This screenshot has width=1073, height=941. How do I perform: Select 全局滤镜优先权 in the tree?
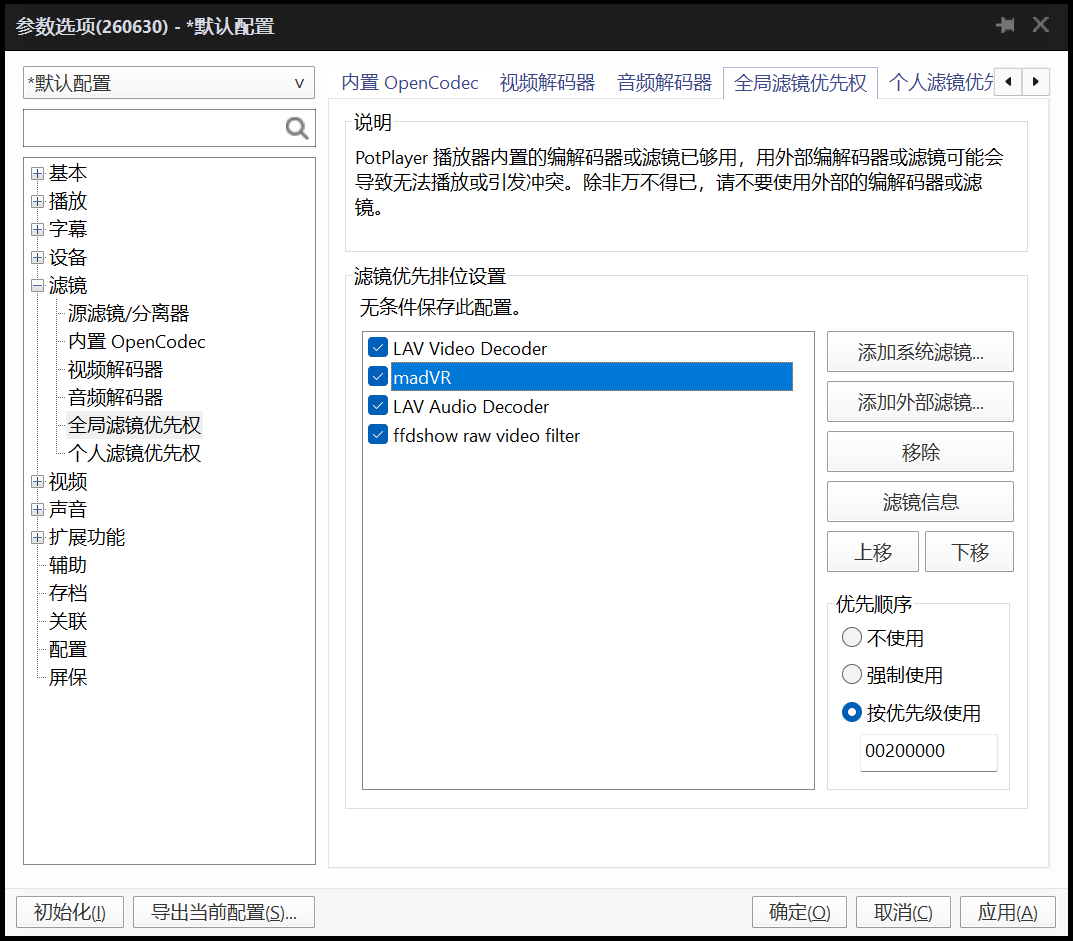pyautogui.click(x=134, y=425)
